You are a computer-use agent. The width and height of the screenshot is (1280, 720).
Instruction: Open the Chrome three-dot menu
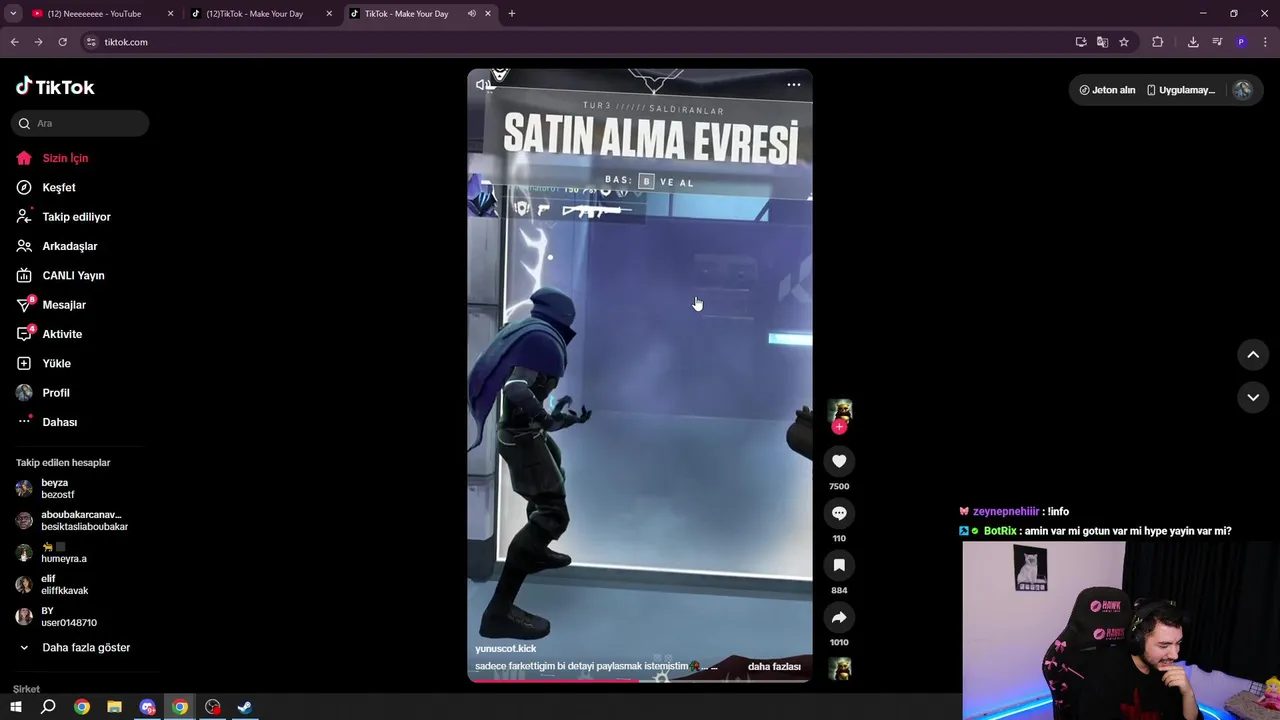(x=1265, y=42)
